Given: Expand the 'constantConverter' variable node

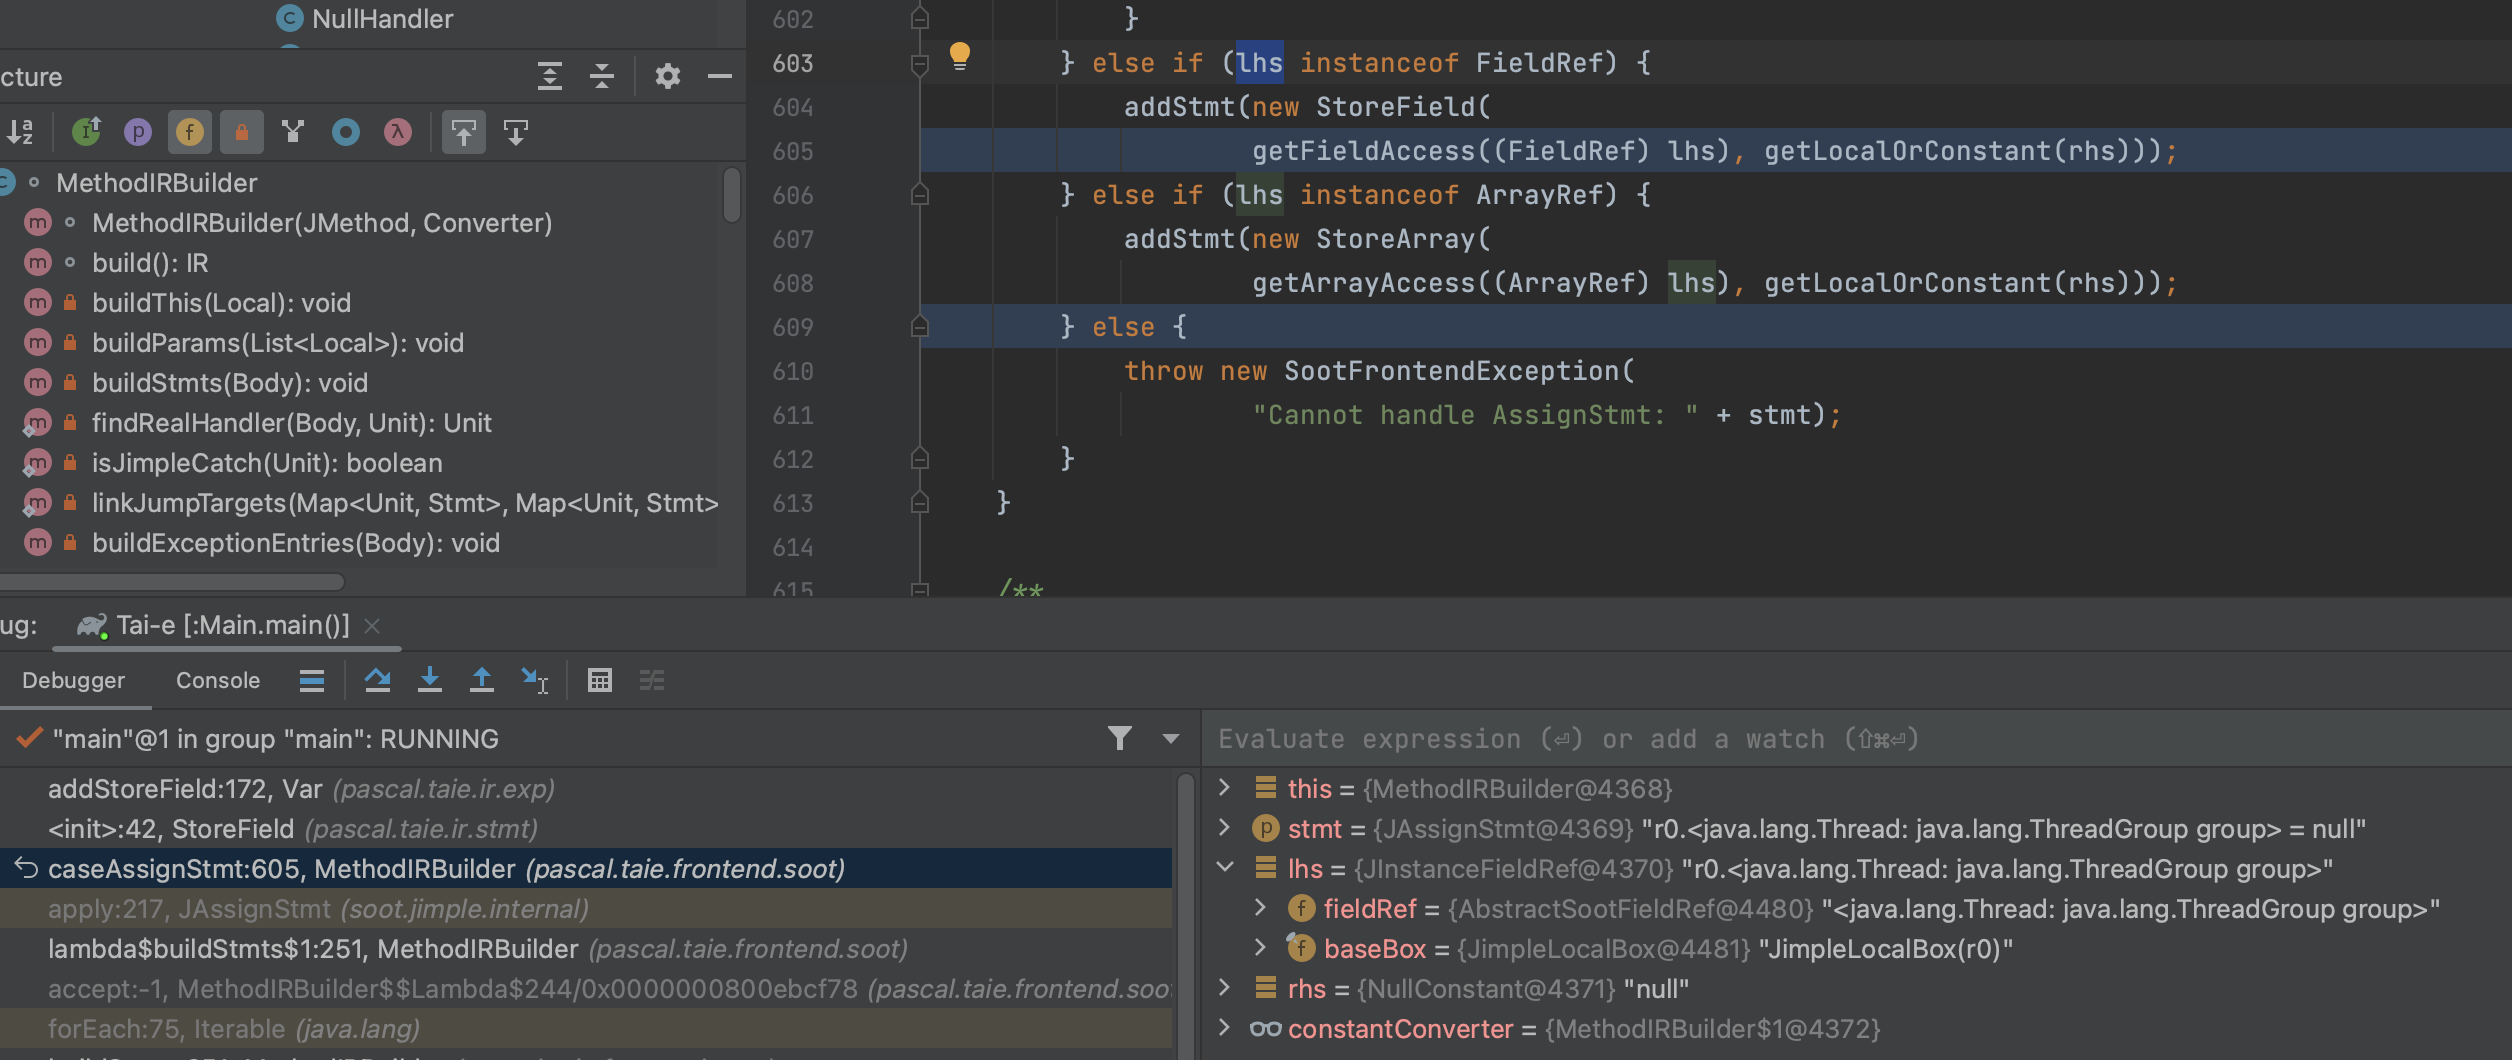Looking at the screenshot, I should pos(1224,1028).
